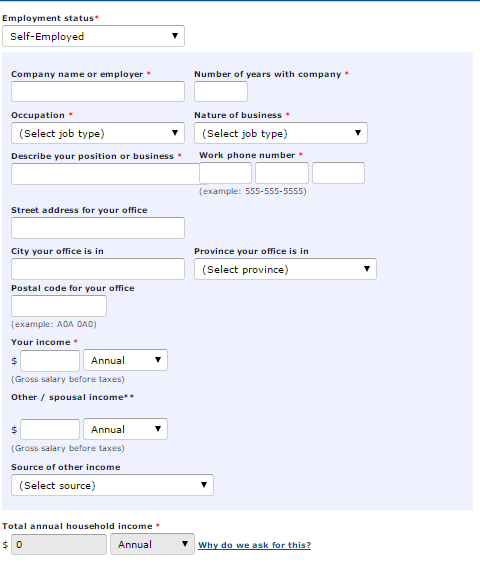Open the Nature of business dropdown
This screenshot has width=480, height=563.
[281, 133]
